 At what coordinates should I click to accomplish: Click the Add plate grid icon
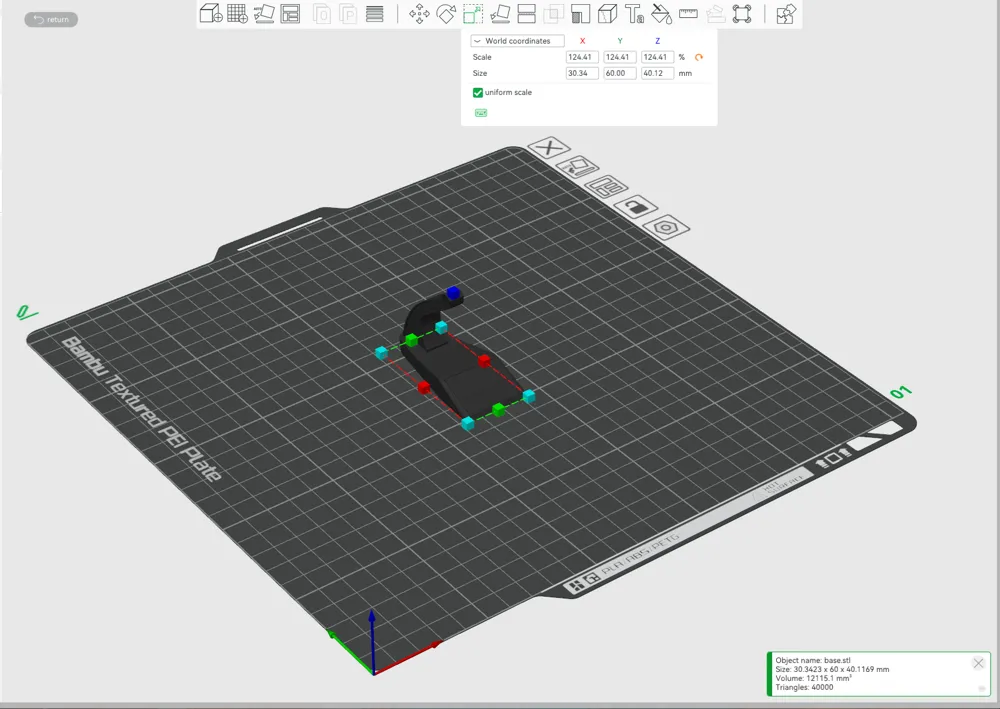click(237, 13)
